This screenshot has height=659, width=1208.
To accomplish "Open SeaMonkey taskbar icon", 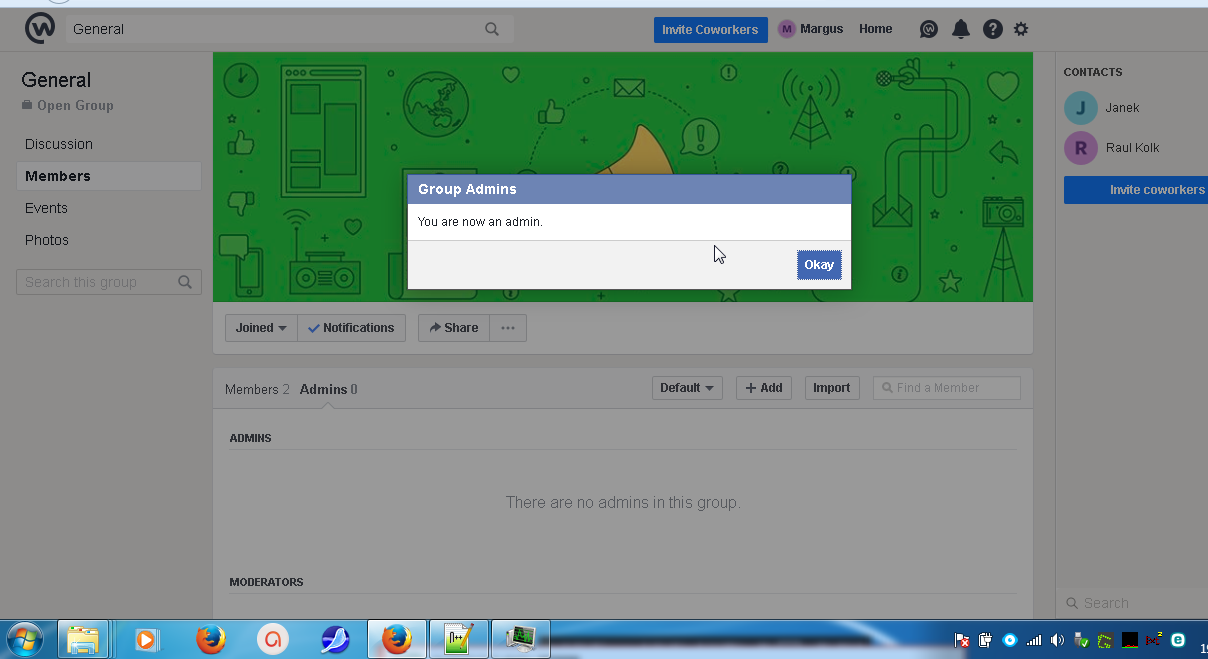I will (335, 638).
